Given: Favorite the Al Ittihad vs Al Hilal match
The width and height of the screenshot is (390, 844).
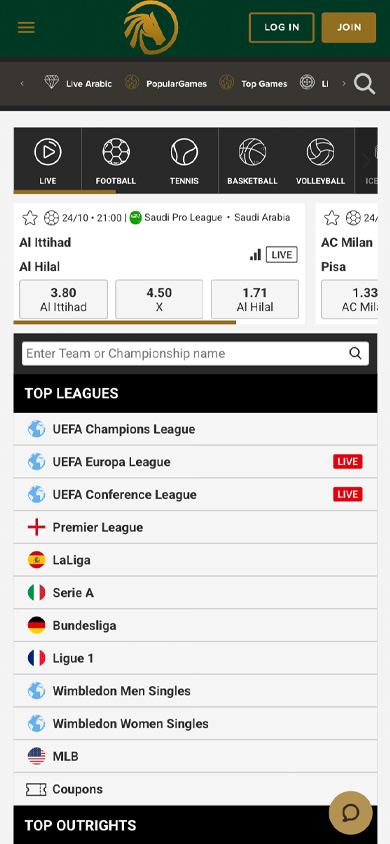Looking at the screenshot, I should click(30, 218).
